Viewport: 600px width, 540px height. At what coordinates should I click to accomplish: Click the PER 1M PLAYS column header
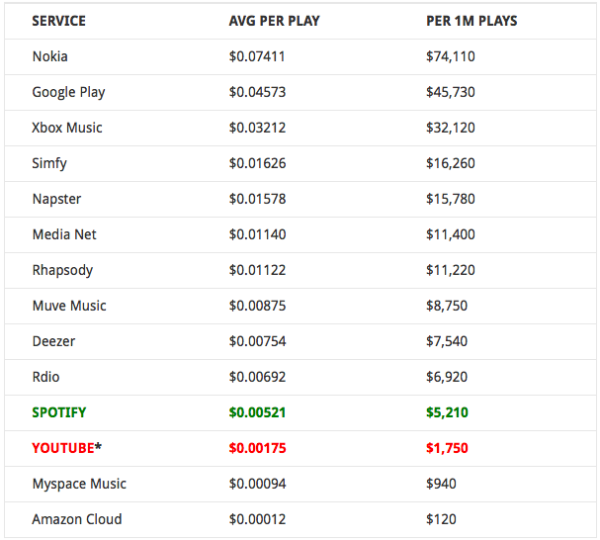[x=472, y=20]
